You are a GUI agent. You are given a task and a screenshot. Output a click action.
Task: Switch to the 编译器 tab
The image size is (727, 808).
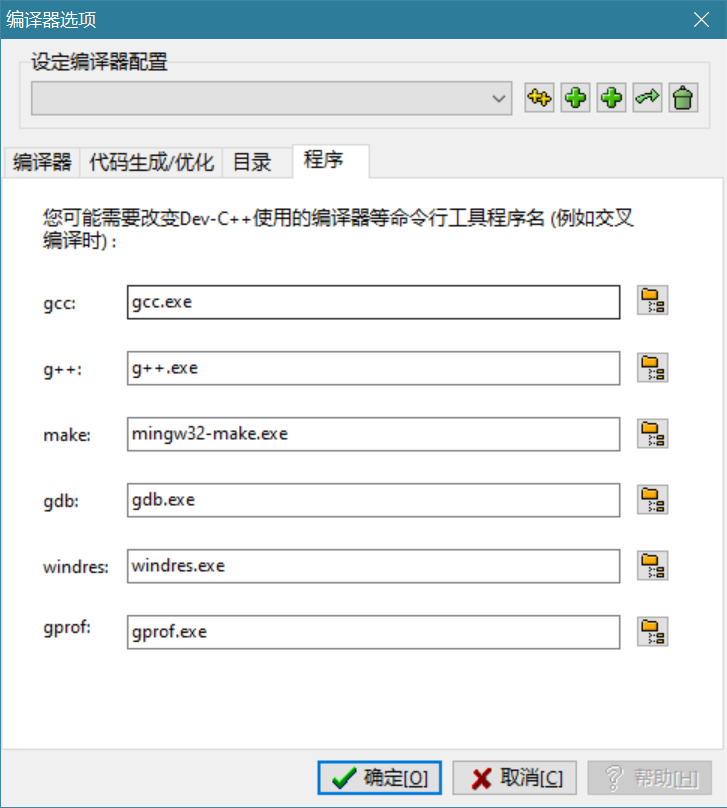pos(42,162)
